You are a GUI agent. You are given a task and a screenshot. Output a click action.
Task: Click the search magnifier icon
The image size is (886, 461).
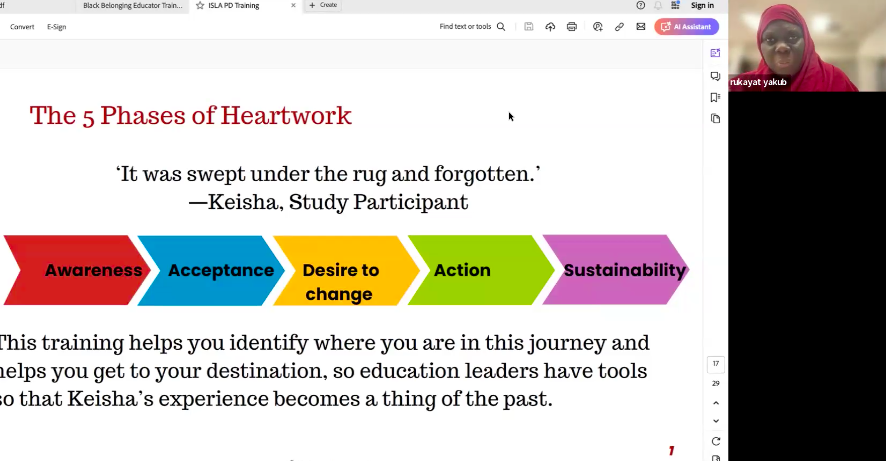coord(501,27)
